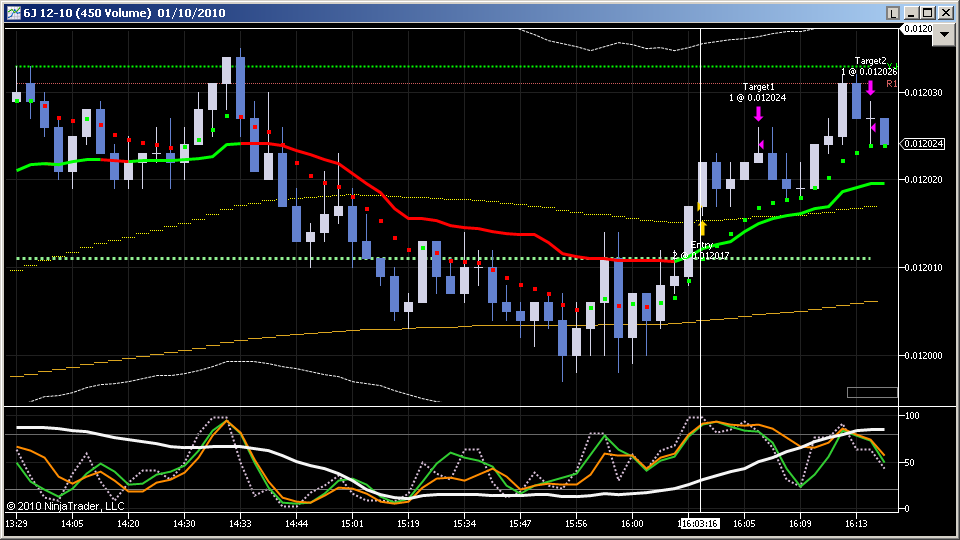Click the 0.012010 price axis label

[924, 268]
